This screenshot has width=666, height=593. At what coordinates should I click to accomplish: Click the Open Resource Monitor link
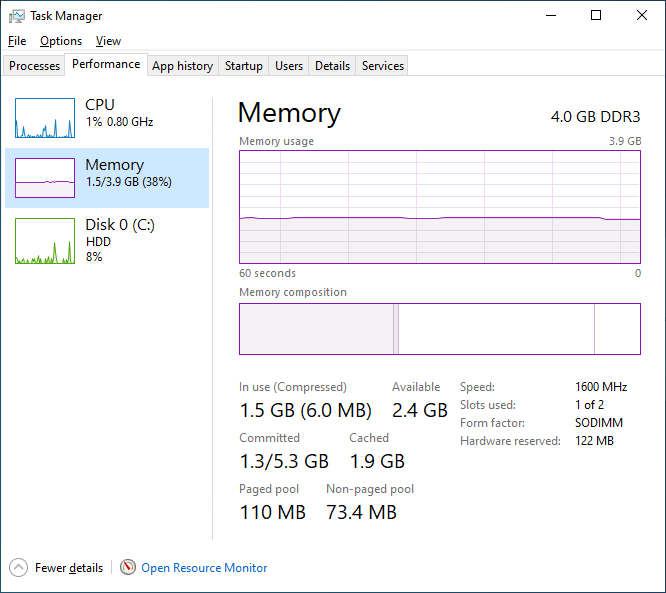pyautogui.click(x=204, y=568)
